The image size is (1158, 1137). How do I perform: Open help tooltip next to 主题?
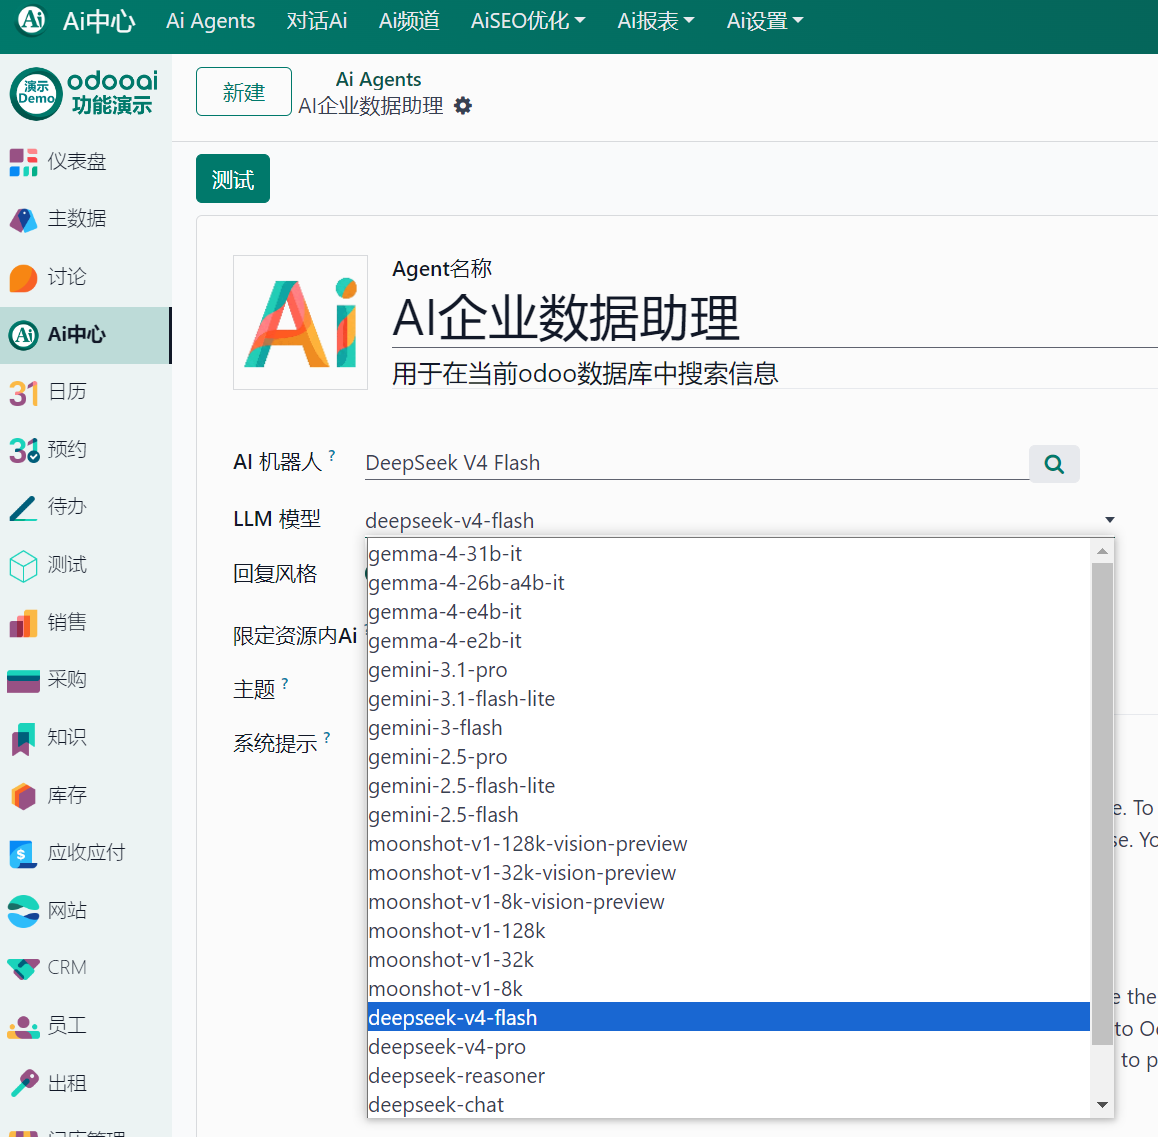[x=285, y=683]
